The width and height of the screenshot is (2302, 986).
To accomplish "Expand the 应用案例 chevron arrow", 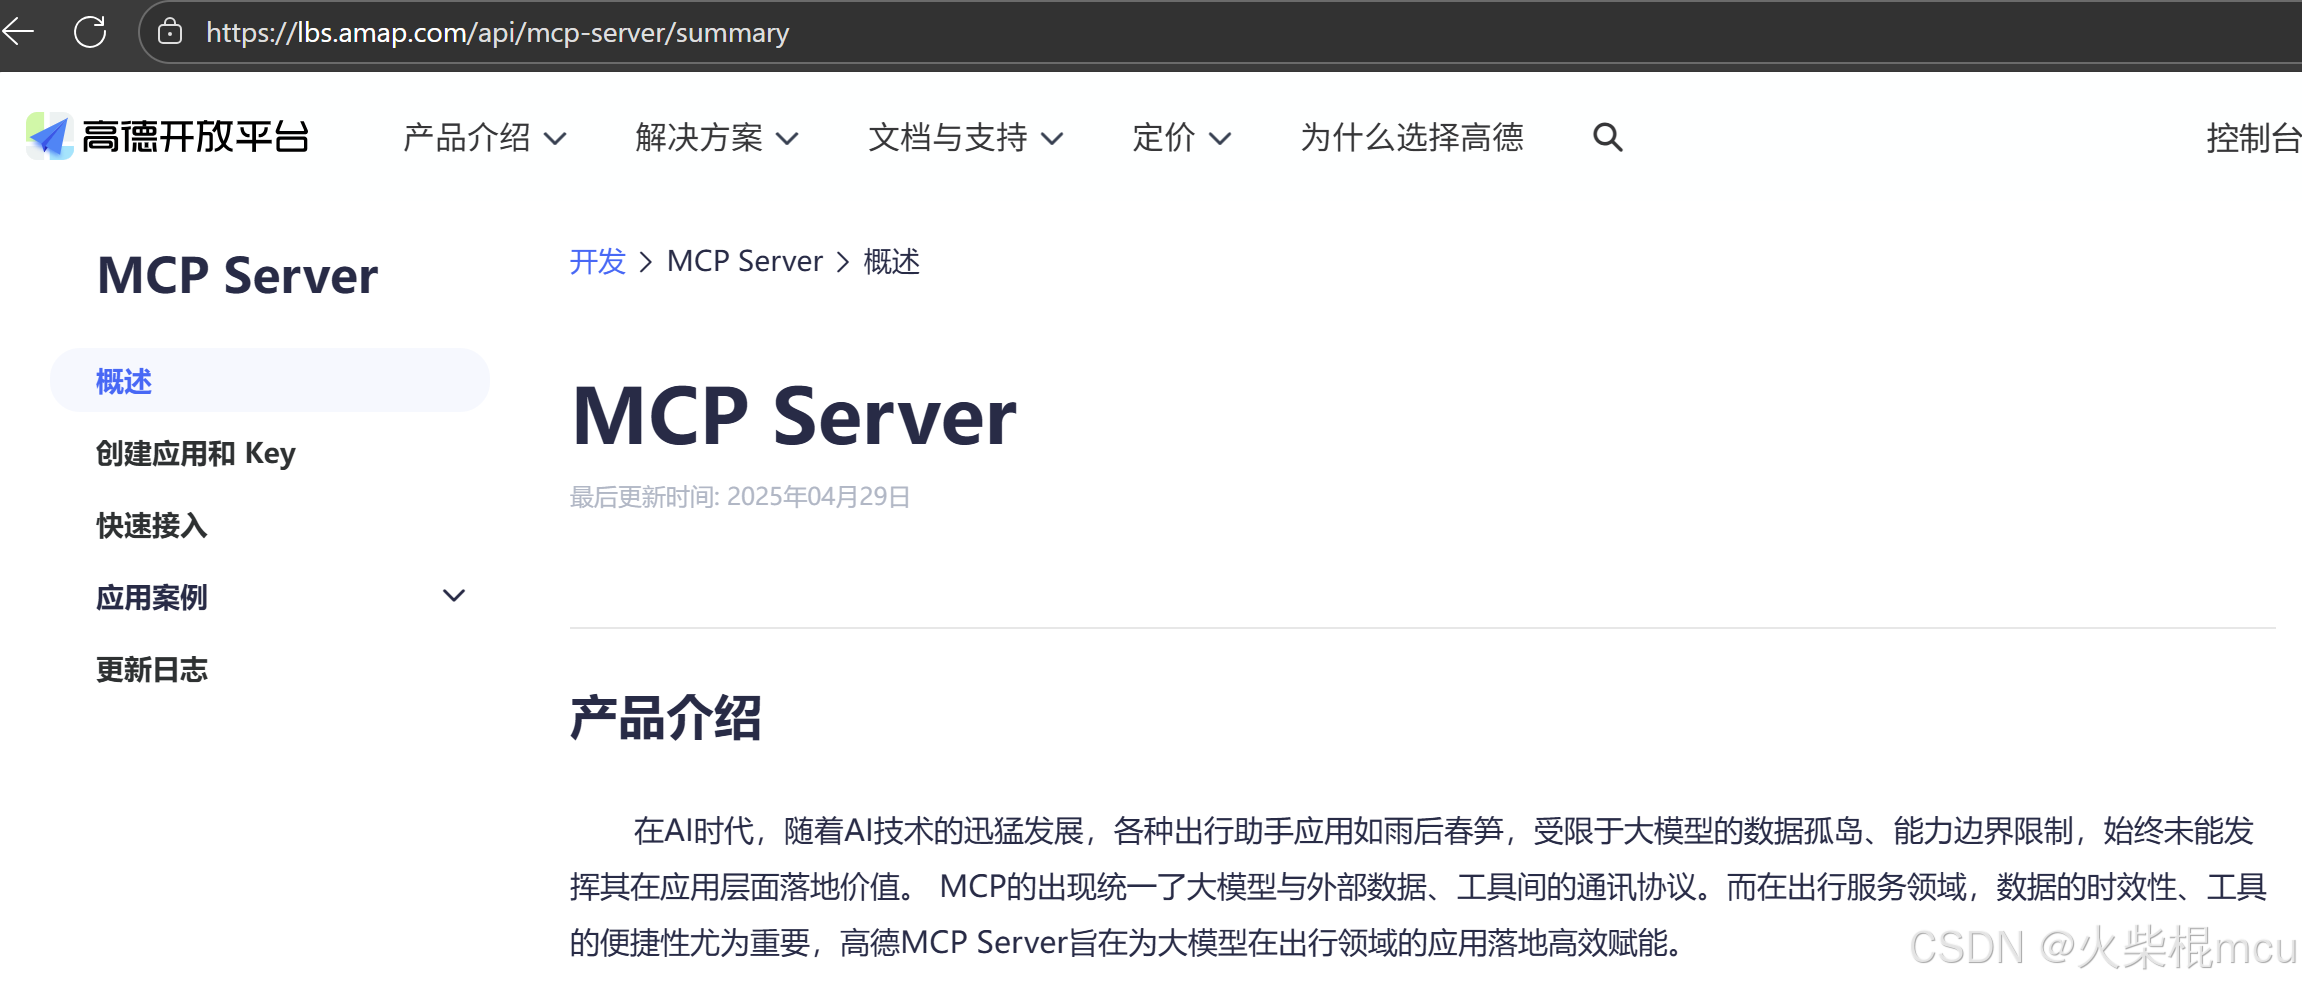I will click(x=454, y=596).
